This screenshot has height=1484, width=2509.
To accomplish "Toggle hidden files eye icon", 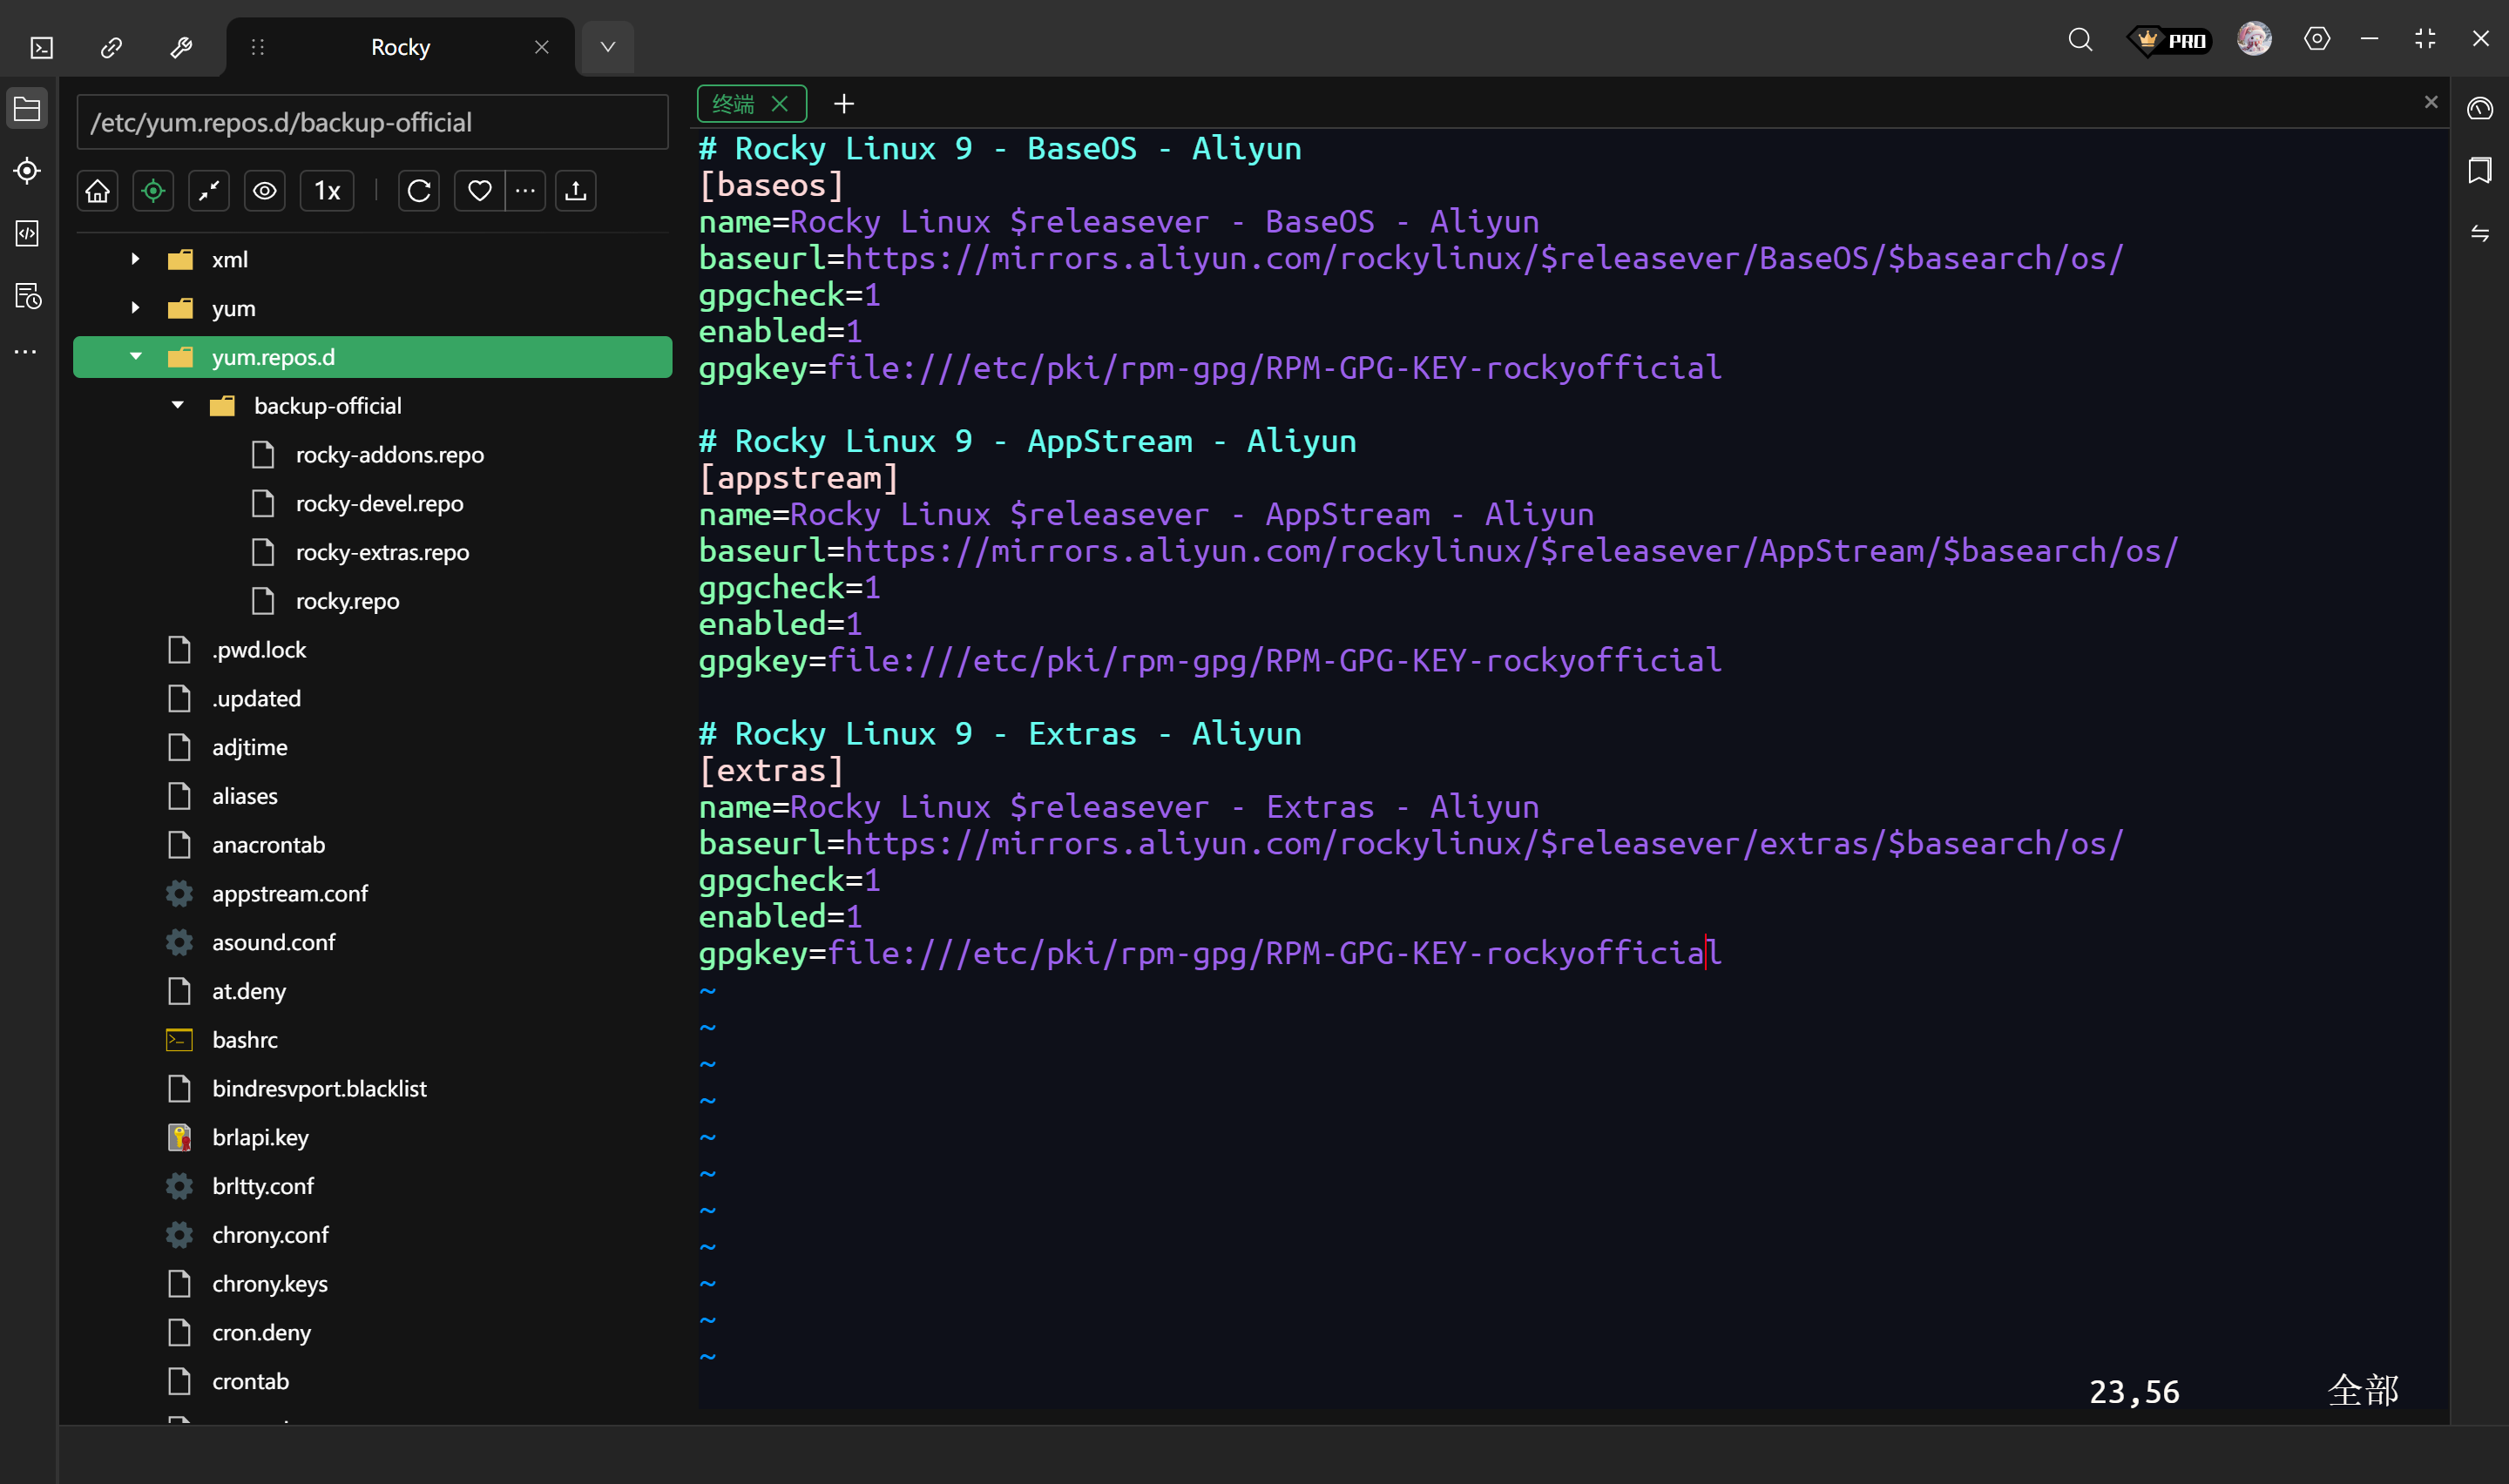I will point(264,191).
